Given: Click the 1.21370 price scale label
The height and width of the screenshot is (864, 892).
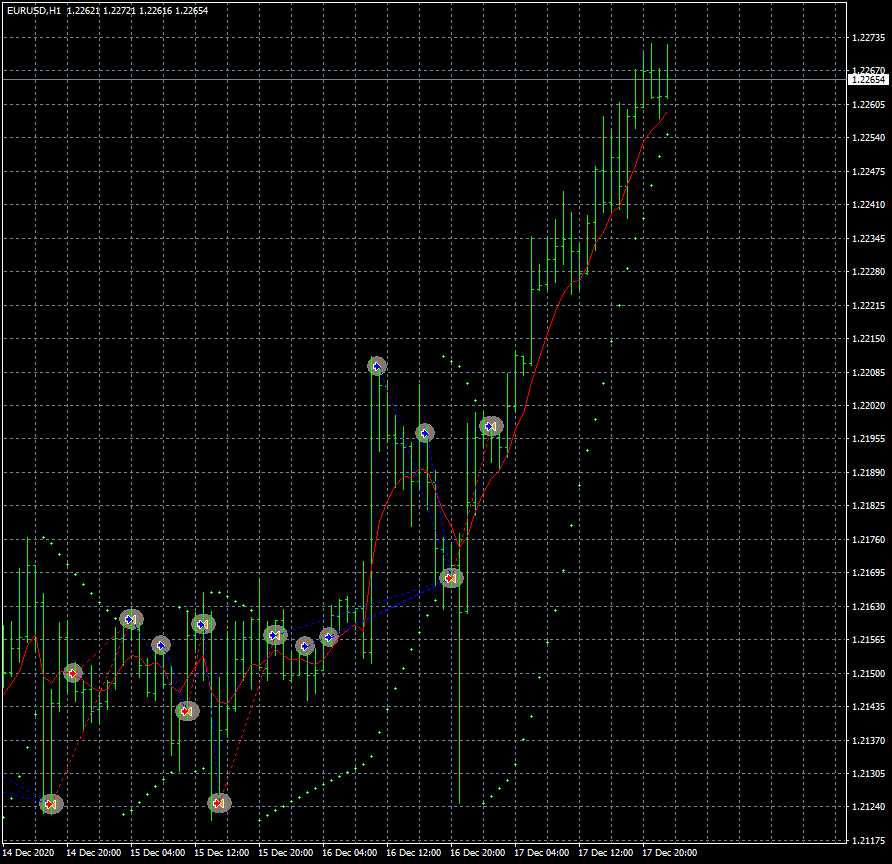Looking at the screenshot, I should [x=869, y=740].
